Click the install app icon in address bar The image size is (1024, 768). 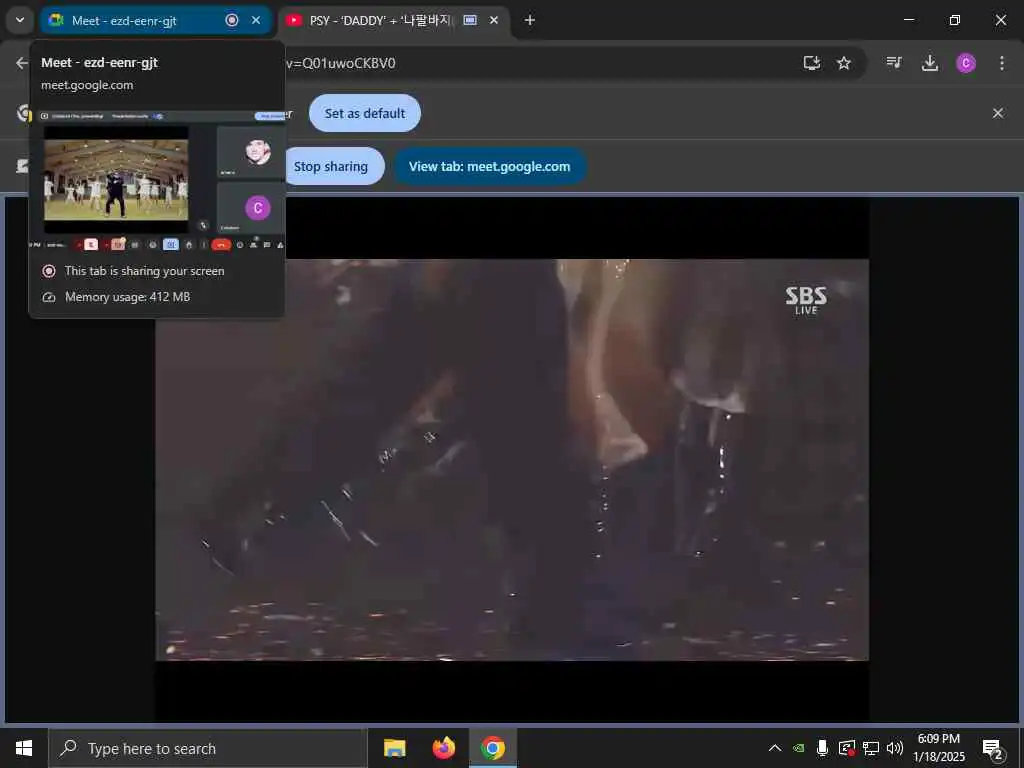812,63
